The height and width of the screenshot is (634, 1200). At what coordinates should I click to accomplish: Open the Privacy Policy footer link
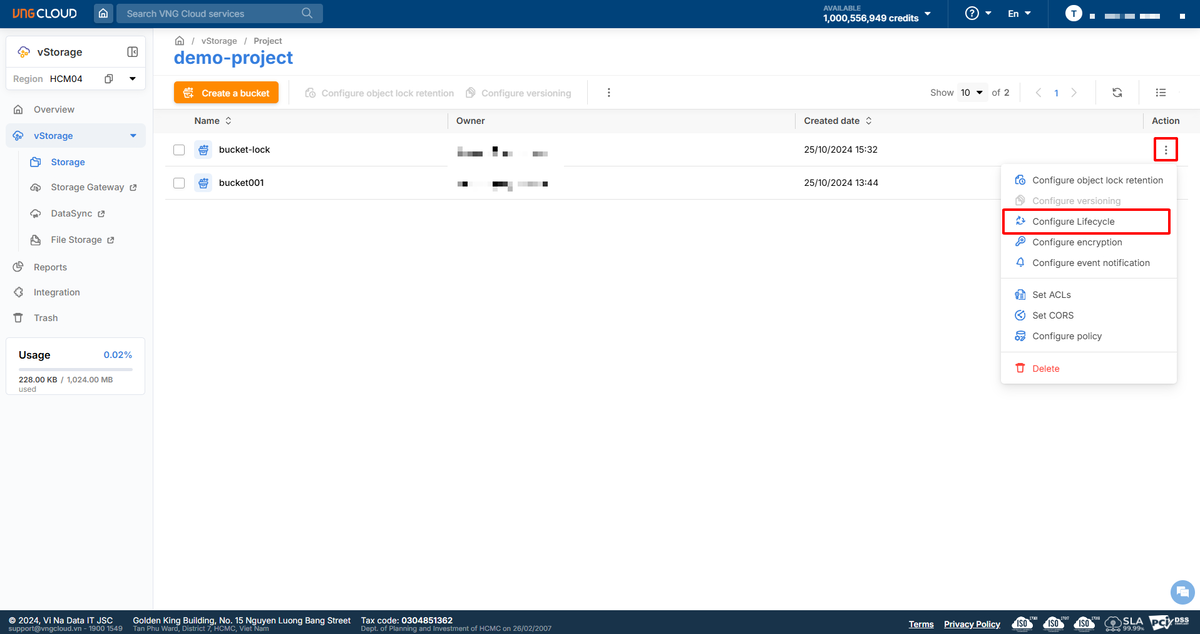[971, 624]
